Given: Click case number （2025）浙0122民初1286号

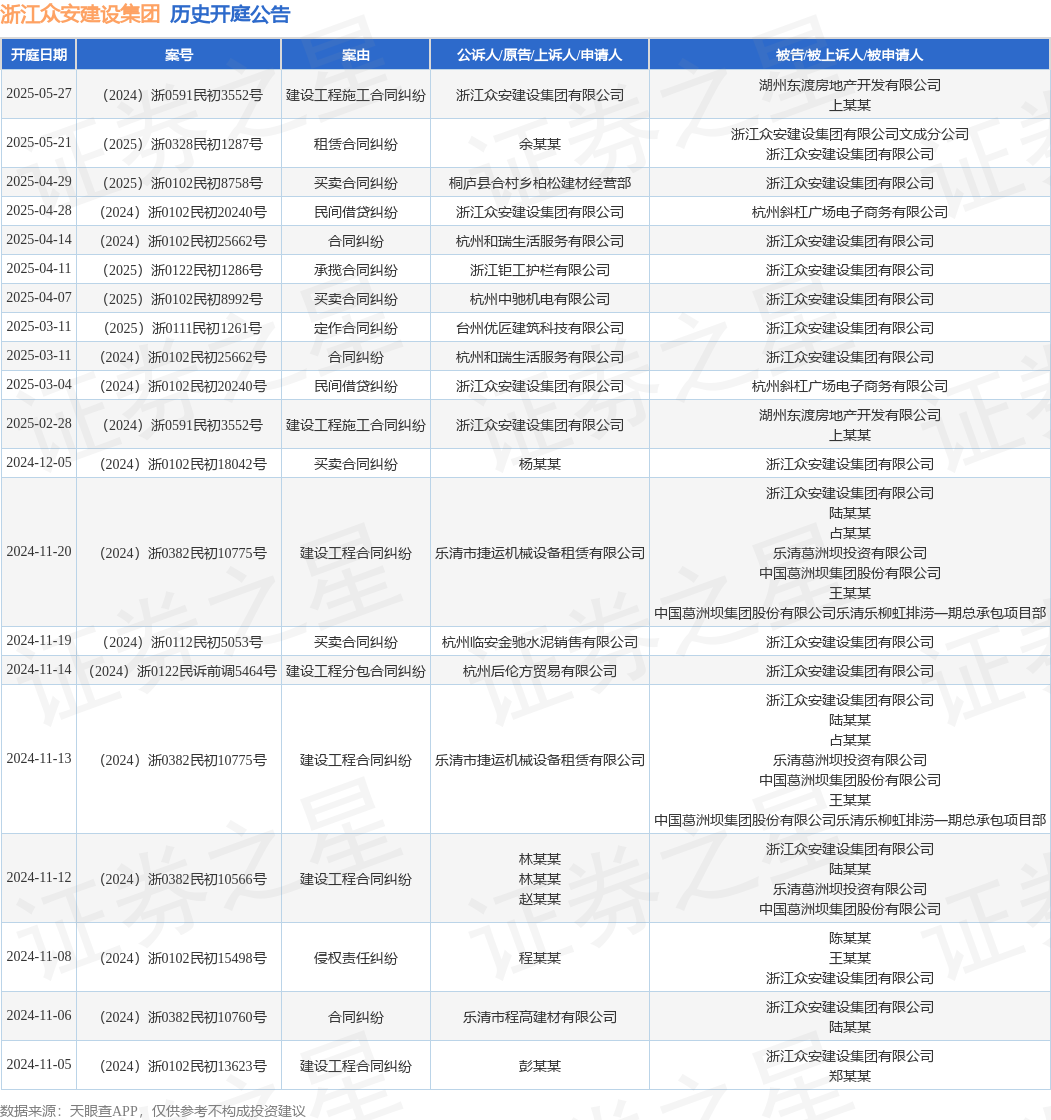Looking at the screenshot, I should point(179,271).
